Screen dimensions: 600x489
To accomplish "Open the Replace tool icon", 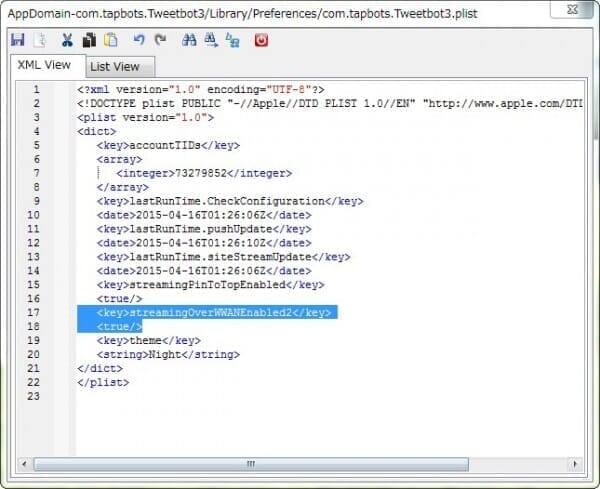I will pyautogui.click(x=233, y=40).
